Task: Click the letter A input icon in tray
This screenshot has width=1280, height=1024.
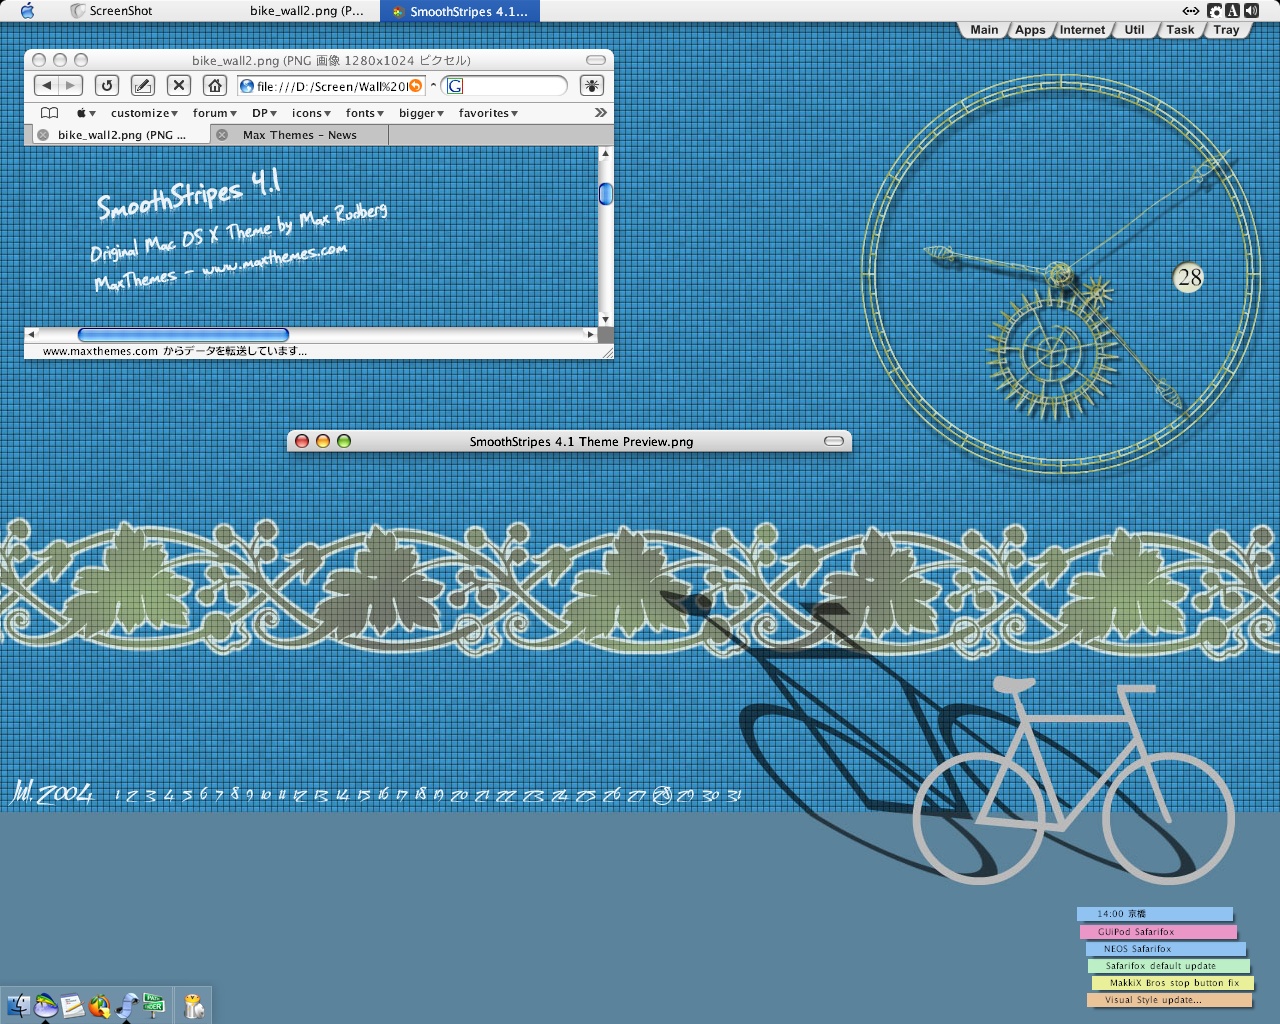Action: (x=1232, y=11)
